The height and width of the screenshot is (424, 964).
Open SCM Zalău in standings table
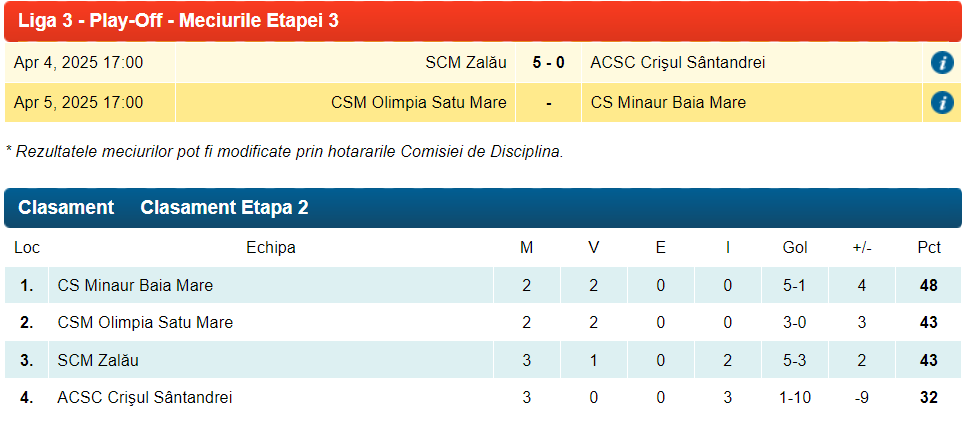(x=98, y=360)
